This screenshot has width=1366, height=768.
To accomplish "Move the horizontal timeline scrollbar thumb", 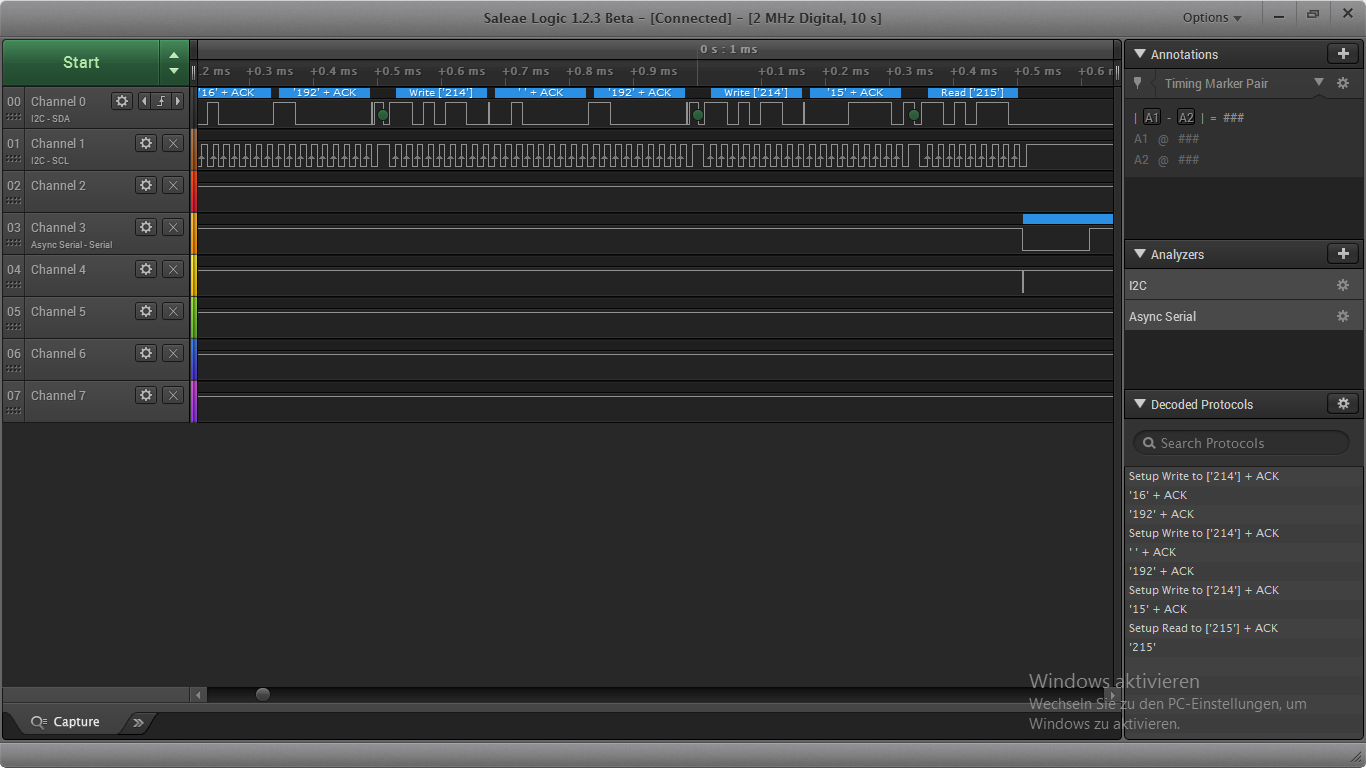I will point(262,694).
